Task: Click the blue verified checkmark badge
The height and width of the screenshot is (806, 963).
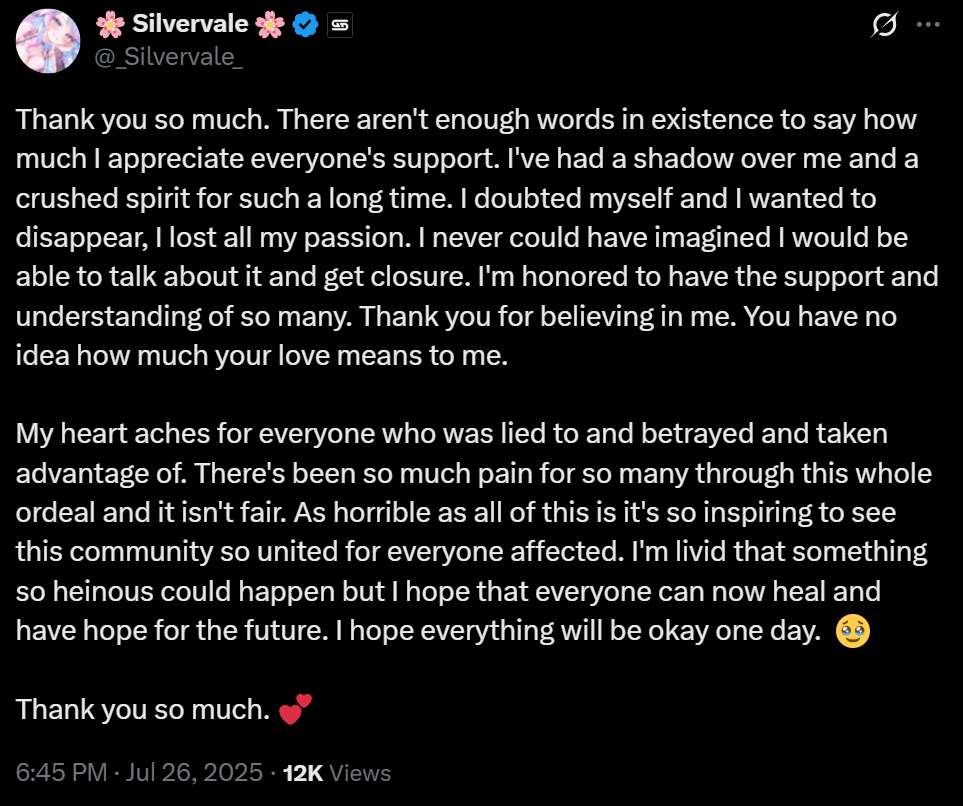Action: pos(305,25)
